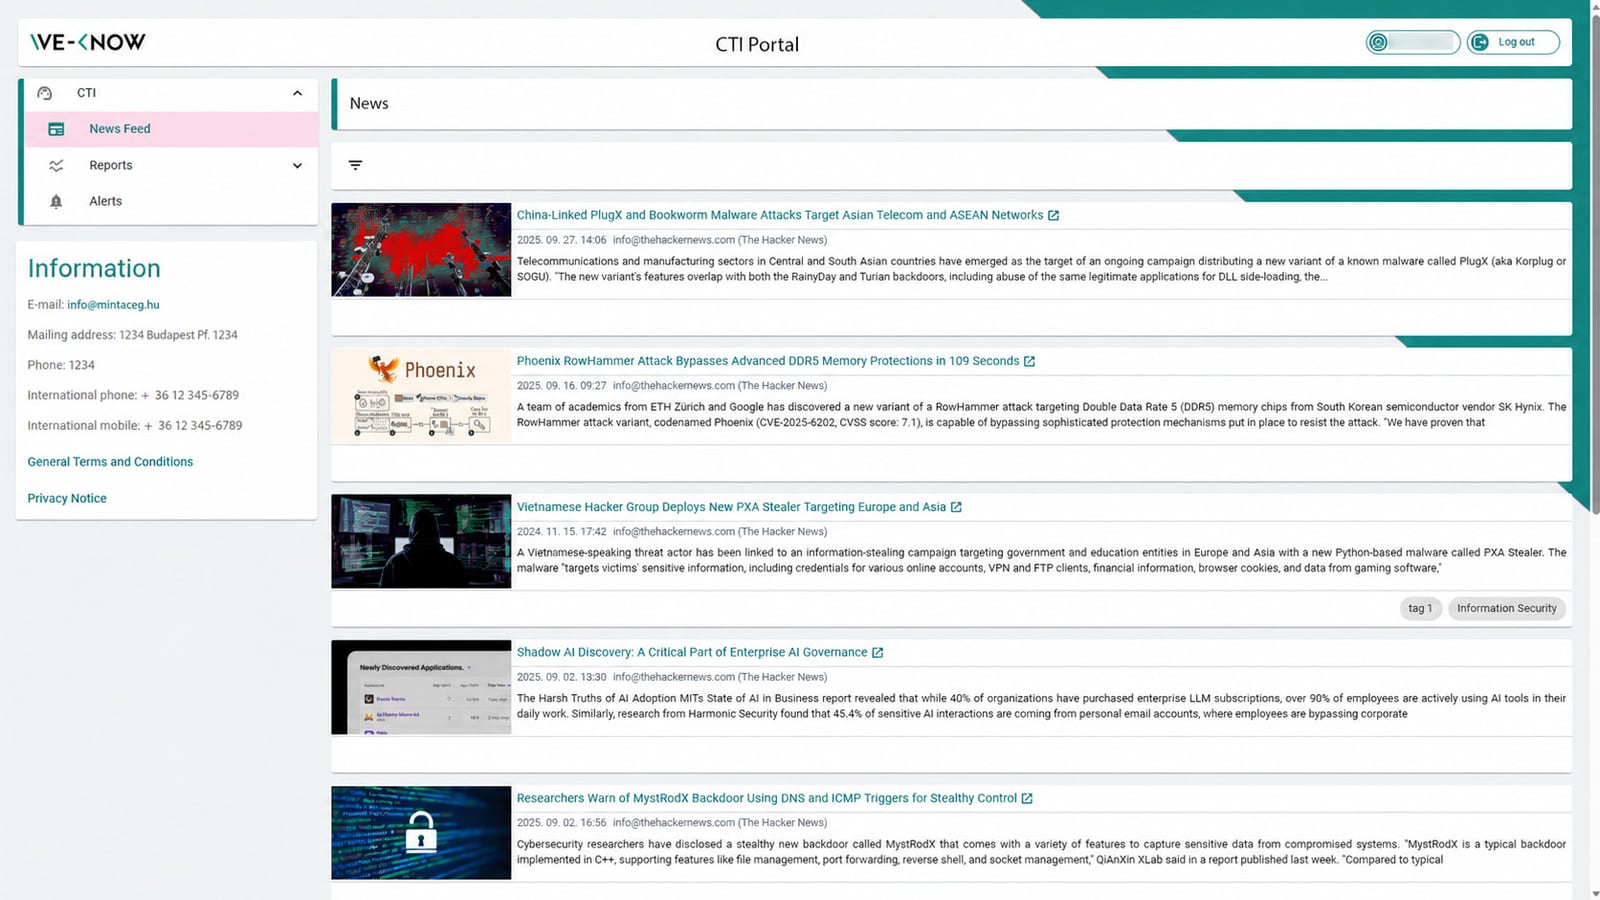Open external link icon for PXA Stealer article

[956, 507]
